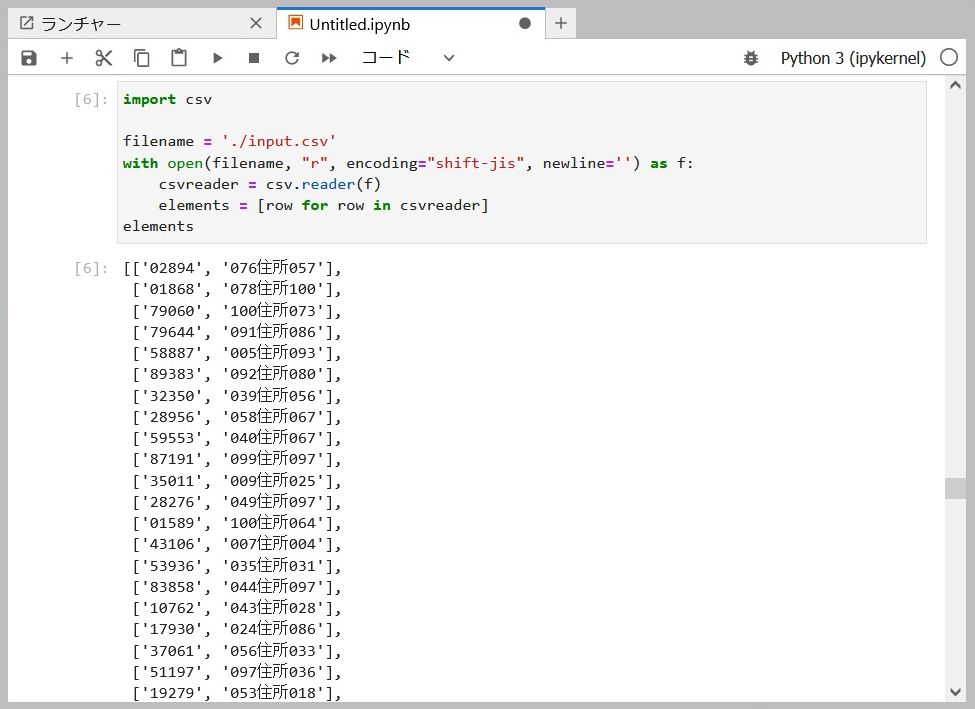
Task: Open a new launcher tab with plus button
Action: coord(561,24)
